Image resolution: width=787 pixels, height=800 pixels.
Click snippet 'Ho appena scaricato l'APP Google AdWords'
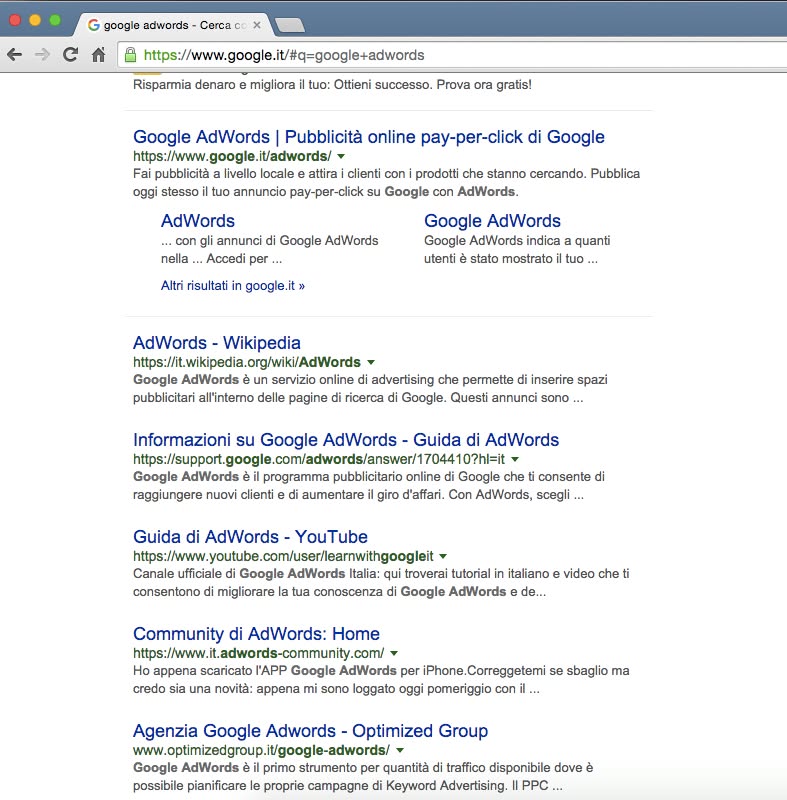[x=381, y=680]
